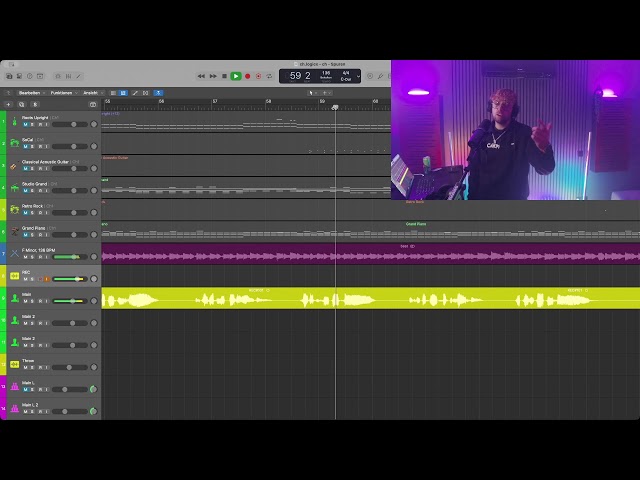Click the choir icon on track 13
The width and height of the screenshot is (640, 480).
coord(14,387)
